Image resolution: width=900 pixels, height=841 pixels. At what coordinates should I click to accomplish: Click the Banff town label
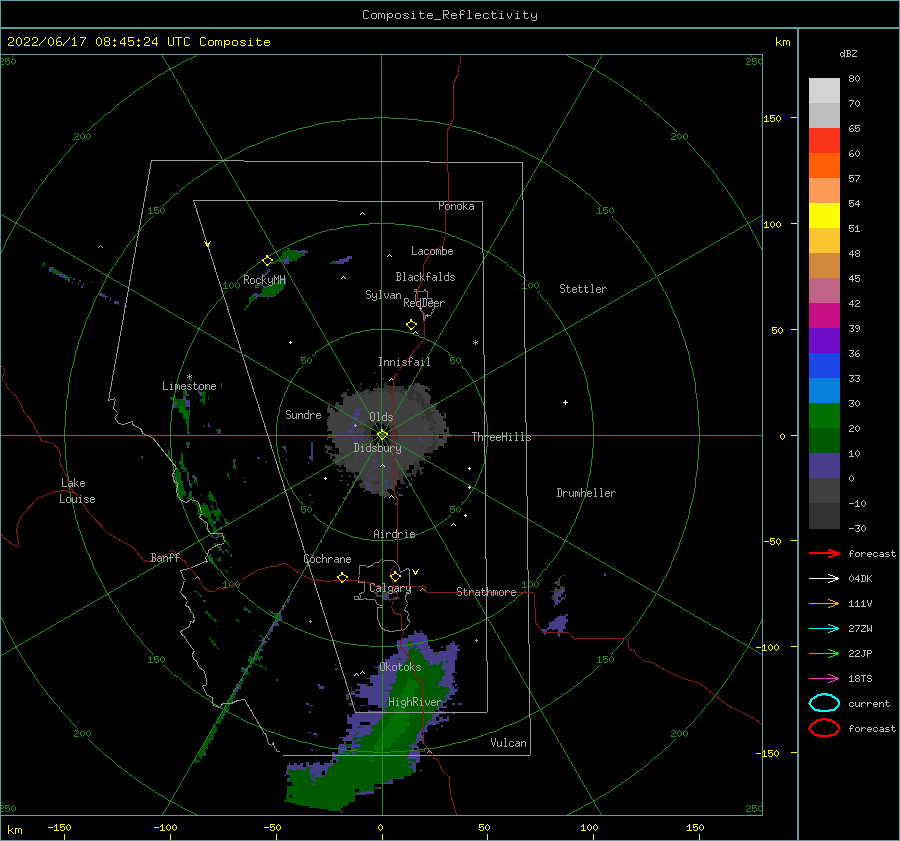point(165,558)
